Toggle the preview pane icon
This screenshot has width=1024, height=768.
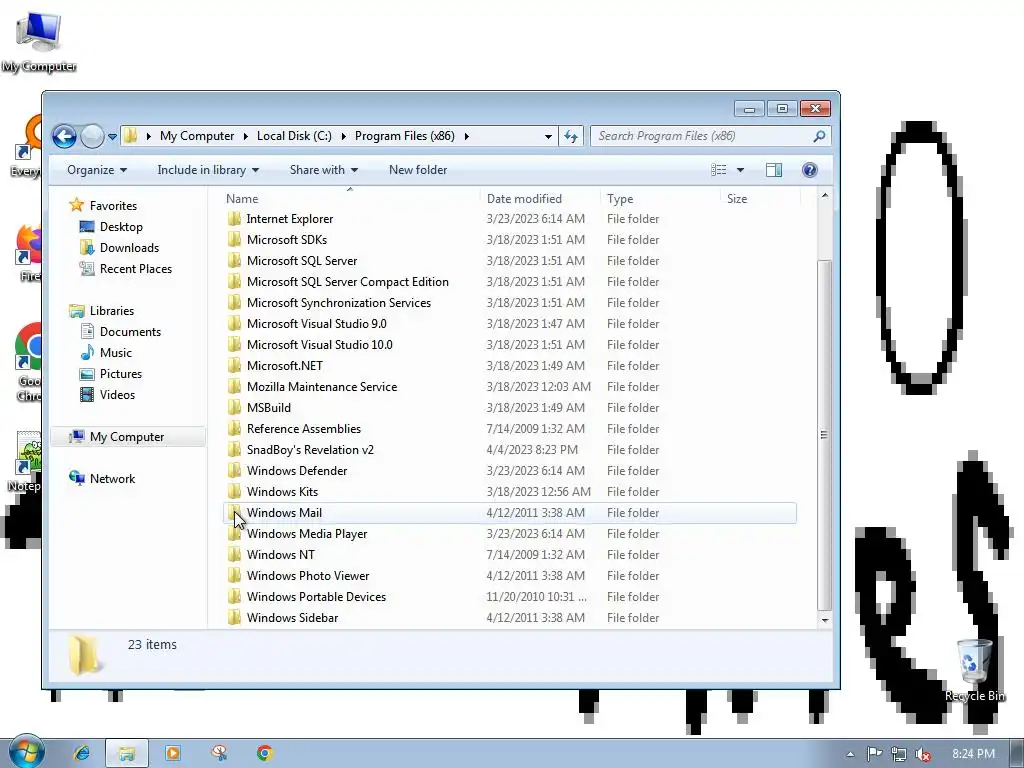(x=774, y=170)
